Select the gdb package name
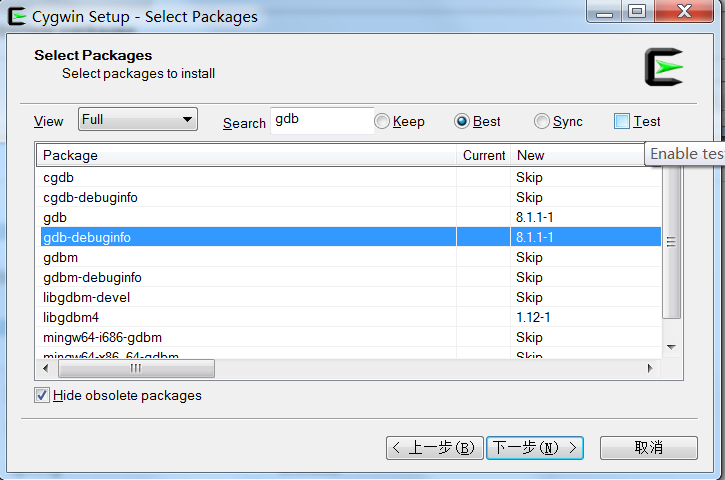The height and width of the screenshot is (480, 725). coord(55,217)
